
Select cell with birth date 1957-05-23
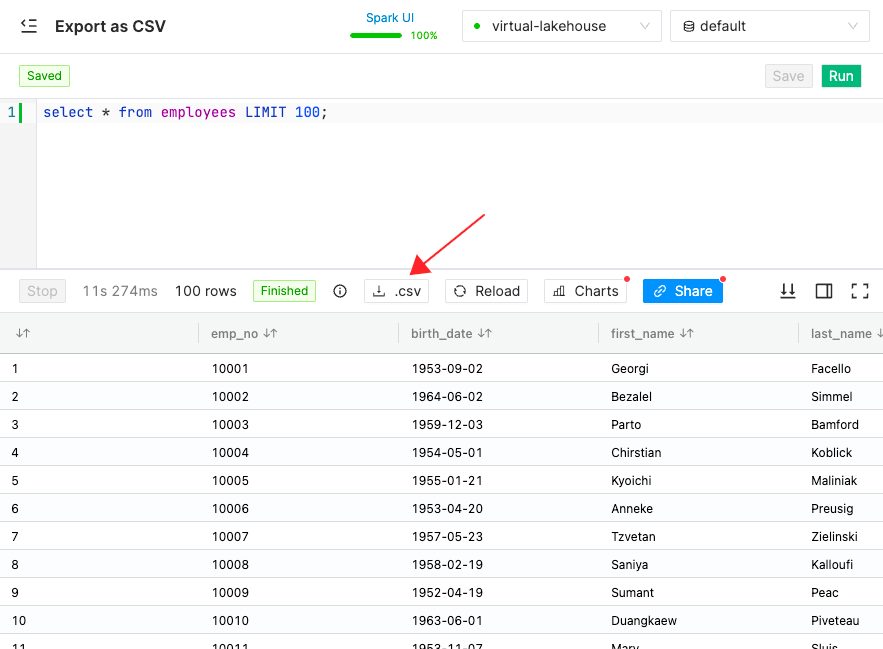pyautogui.click(x=447, y=537)
